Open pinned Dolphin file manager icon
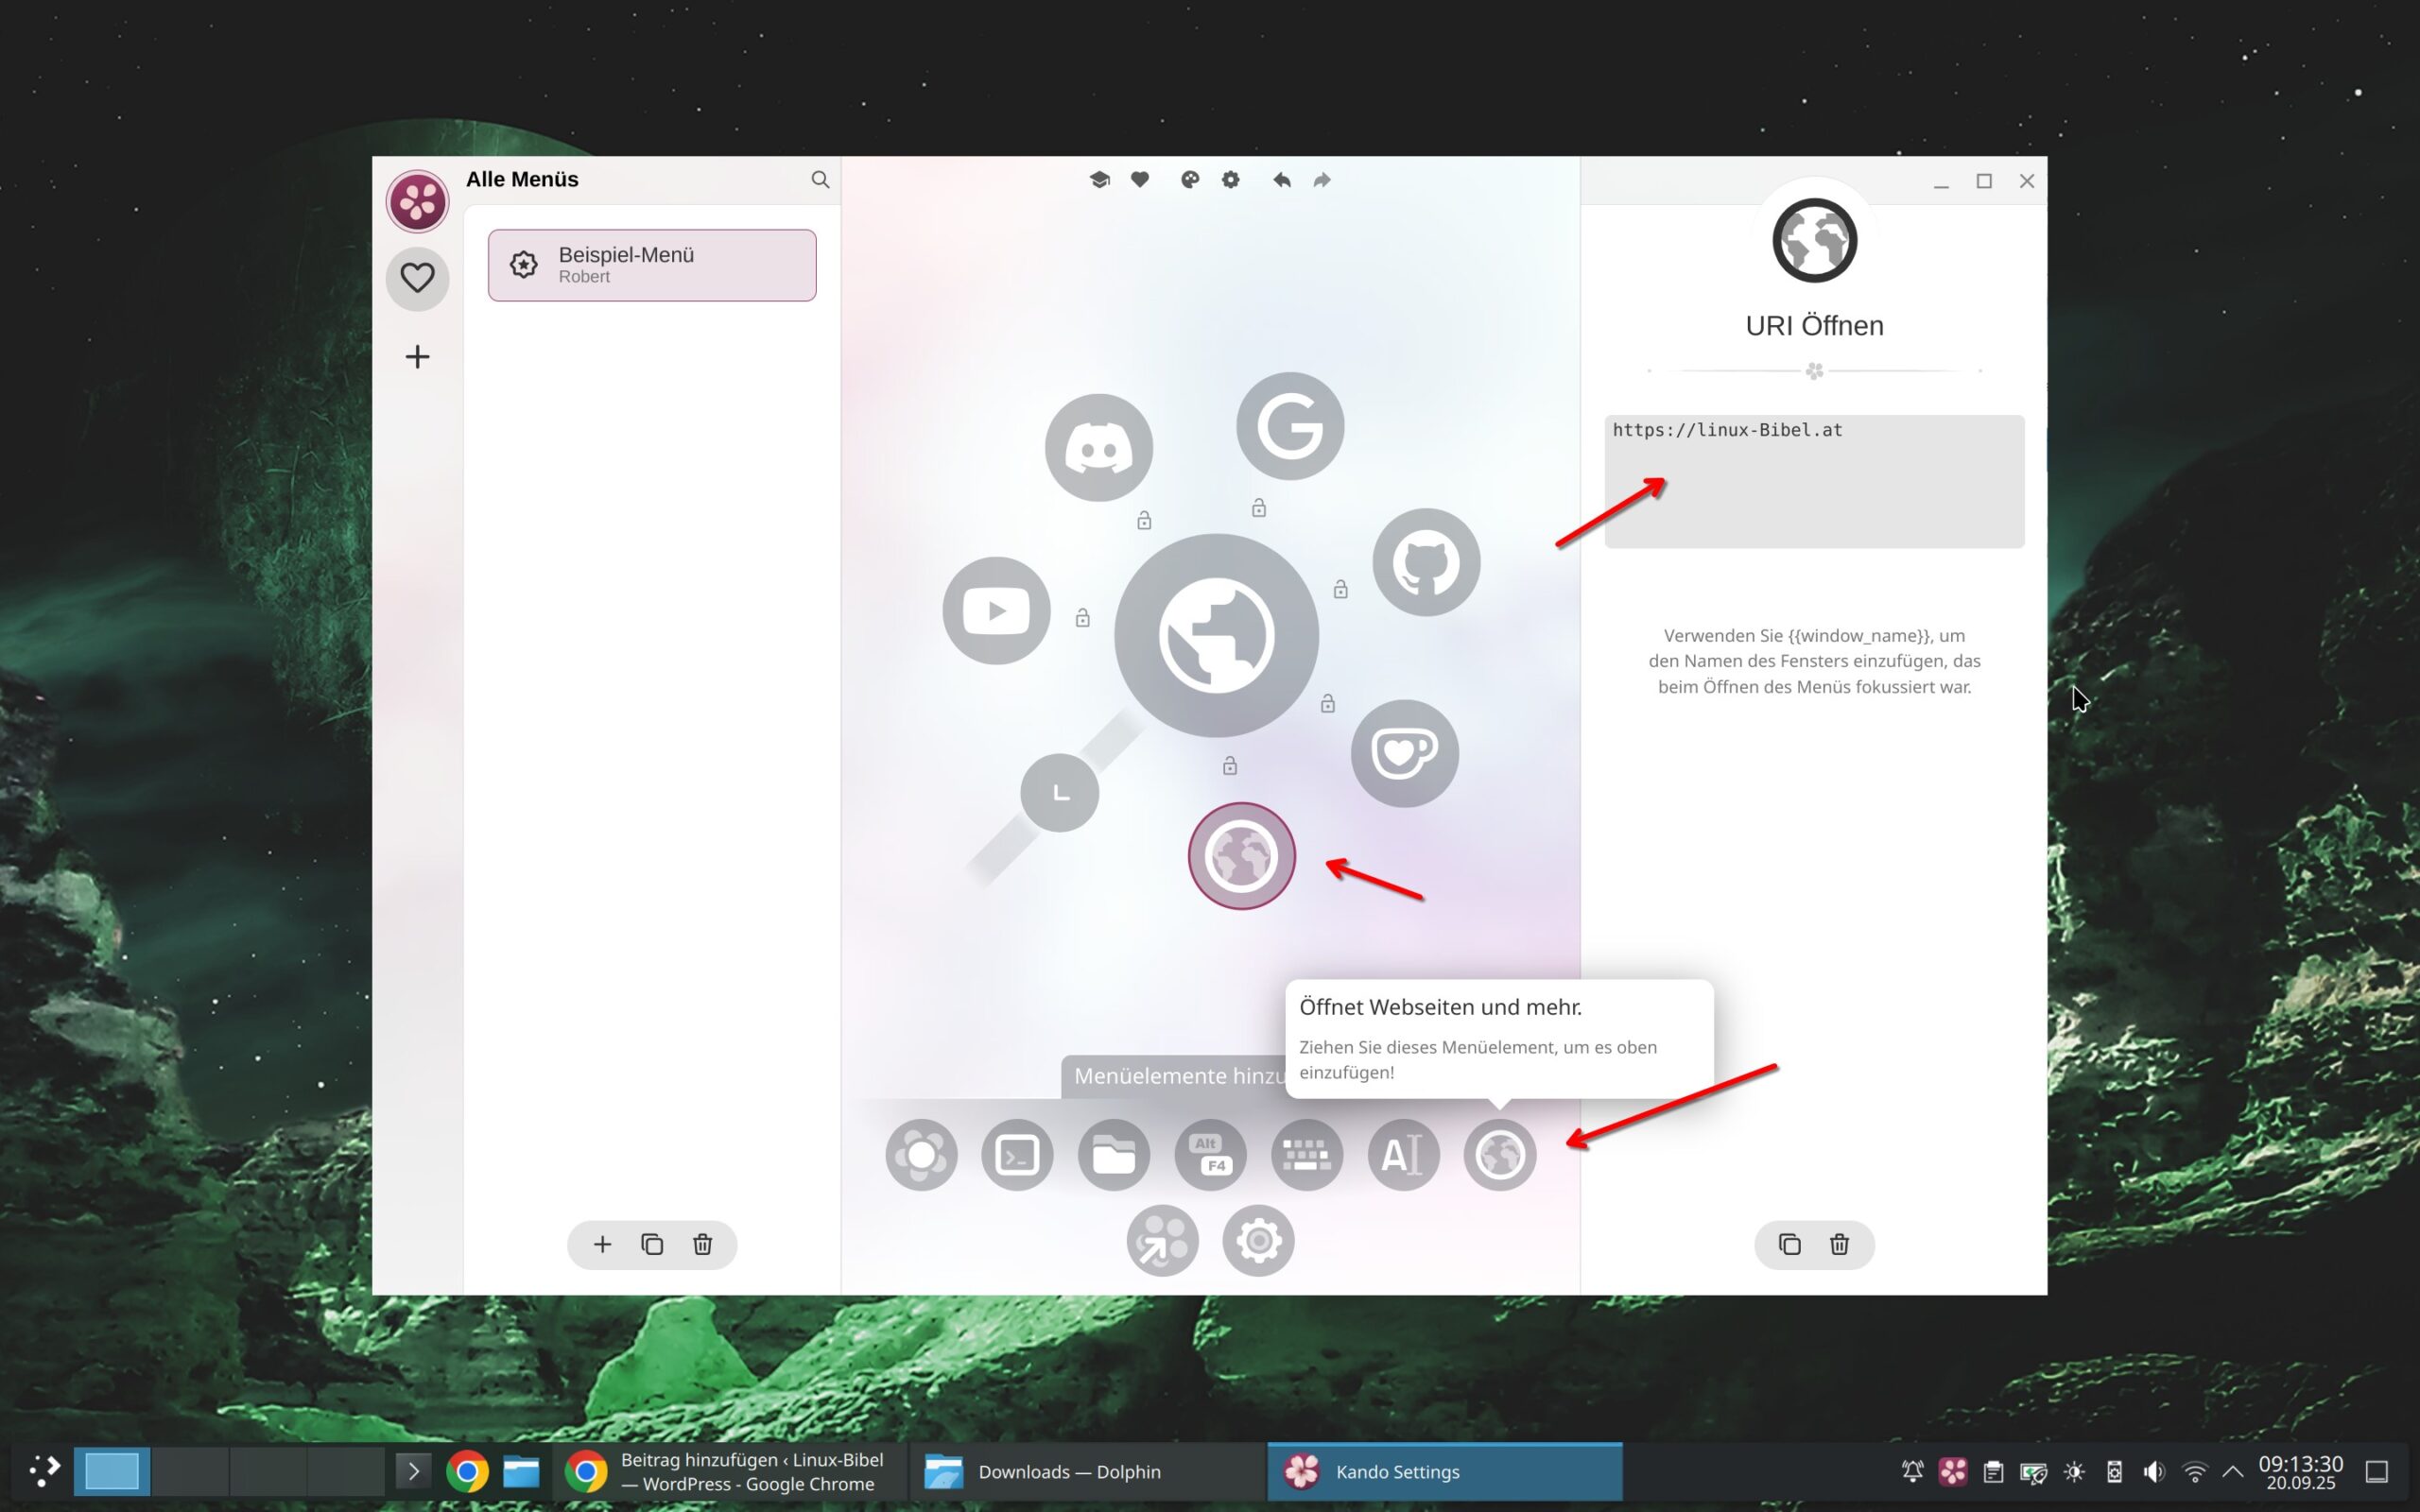This screenshot has height=1512, width=2420. (521, 1472)
